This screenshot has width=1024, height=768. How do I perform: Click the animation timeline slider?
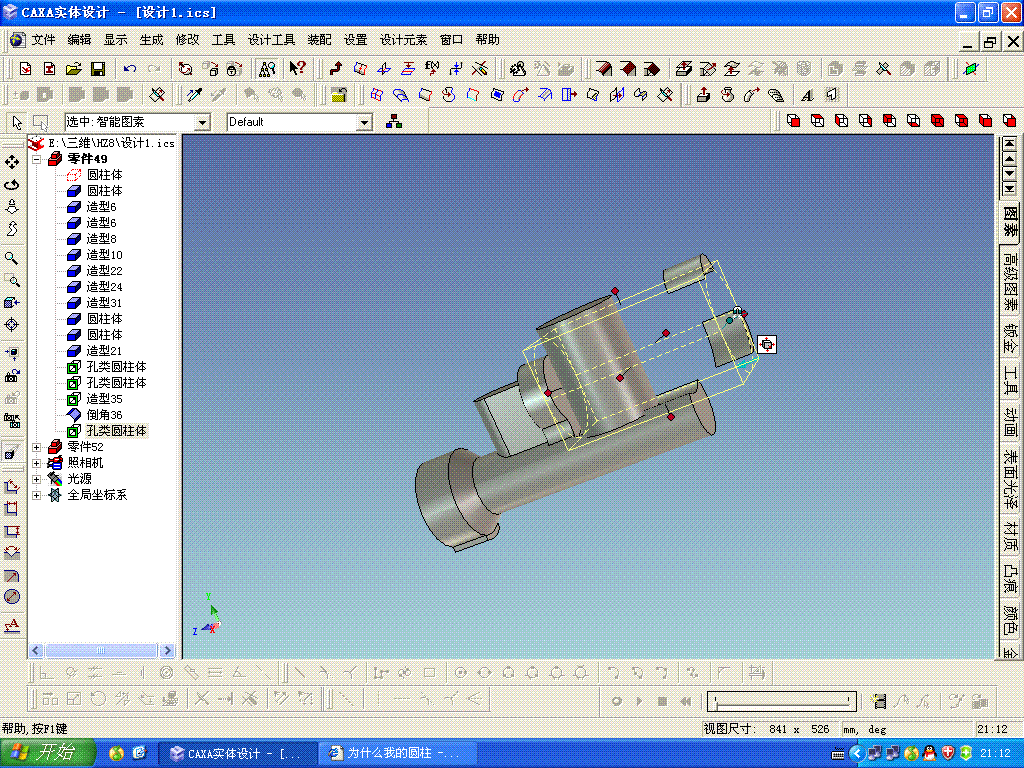pyautogui.click(x=781, y=701)
